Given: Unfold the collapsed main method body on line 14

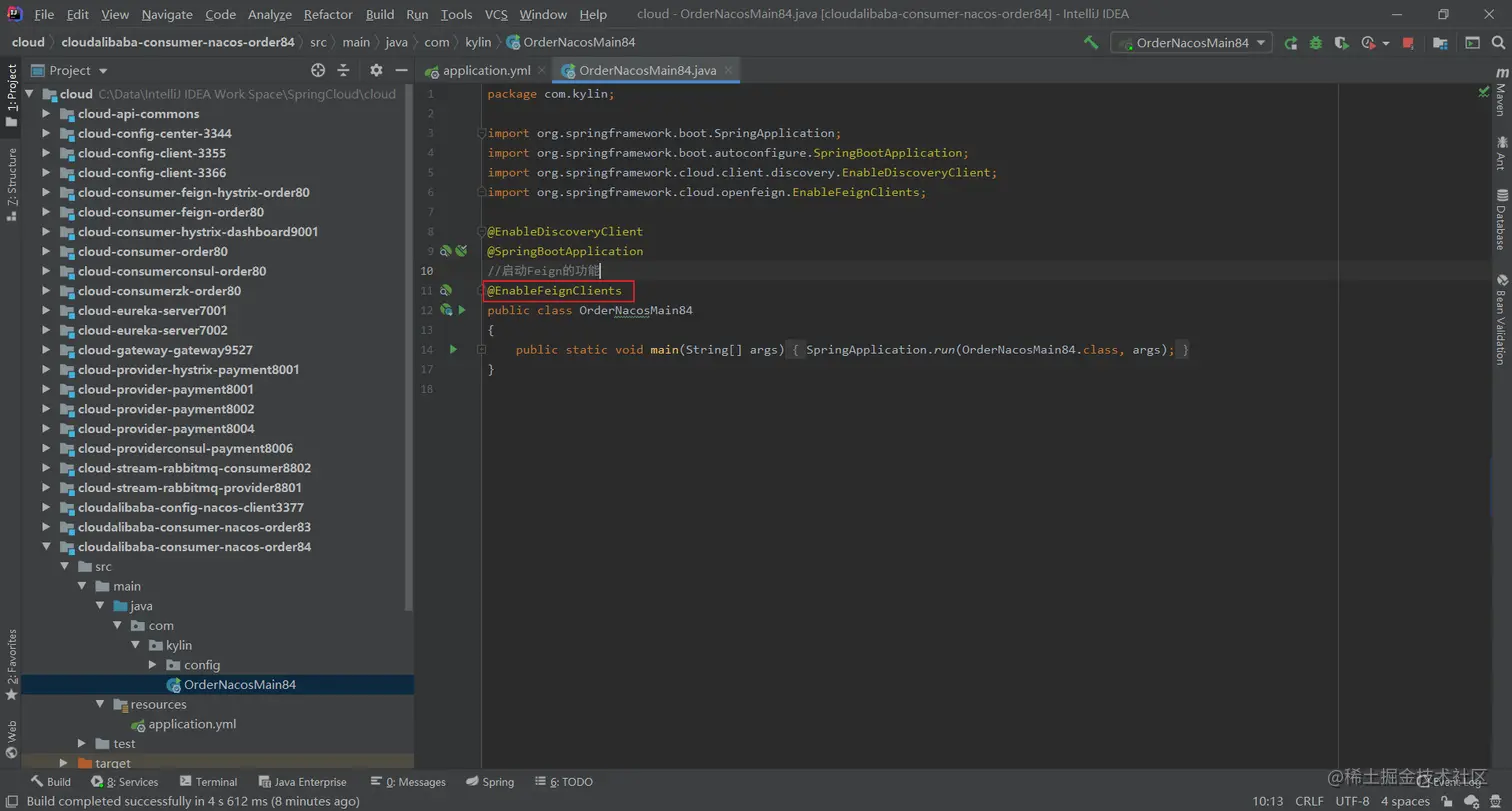Looking at the screenshot, I should click(x=481, y=349).
